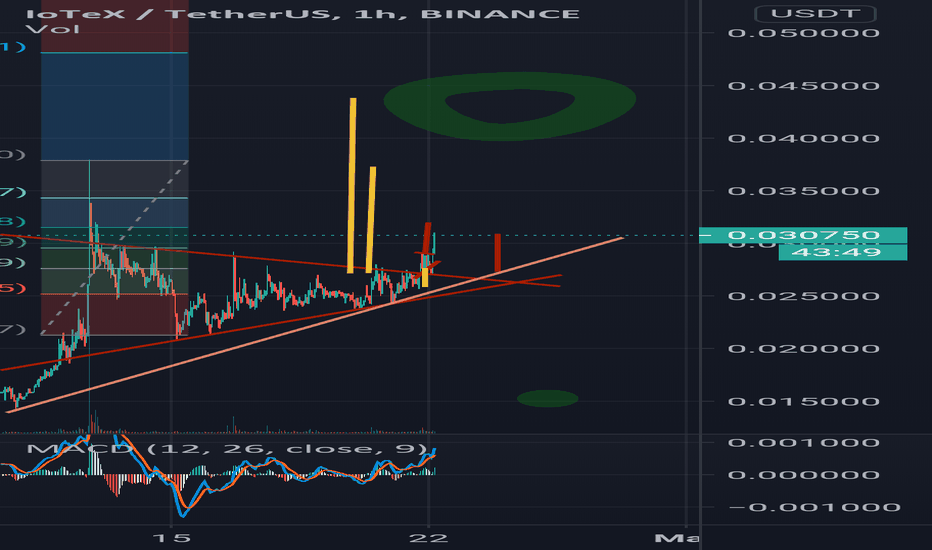Click the 0.035000 price axis label
Screen dimensions: 932x550
804,191
